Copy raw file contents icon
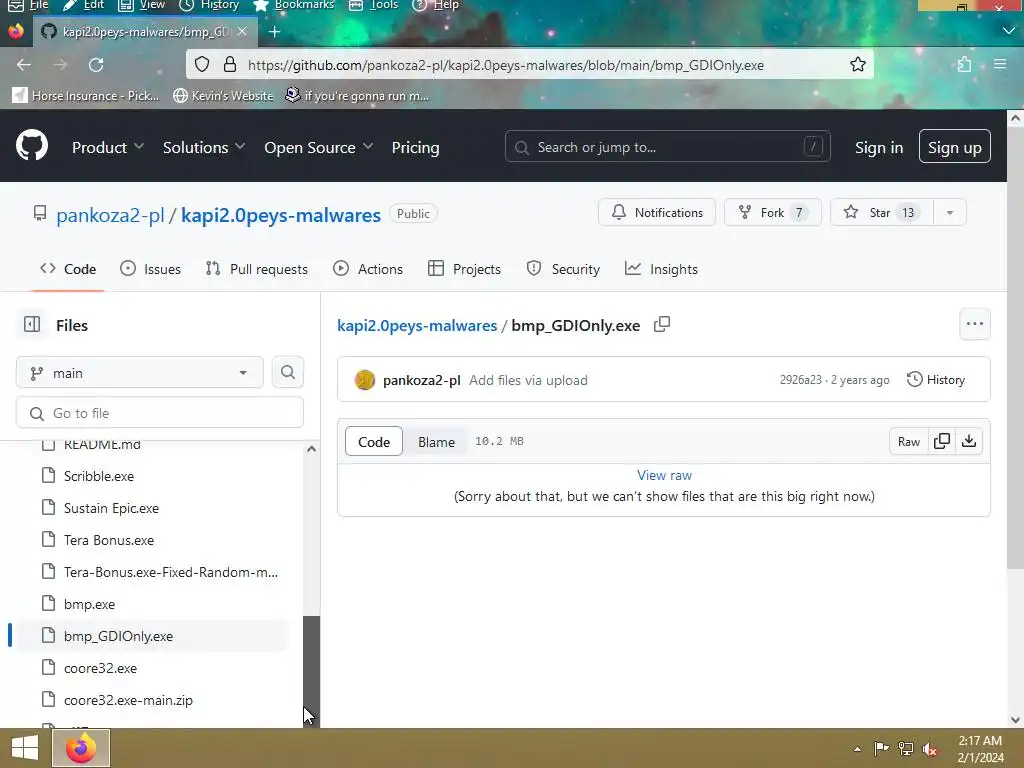 (x=942, y=441)
